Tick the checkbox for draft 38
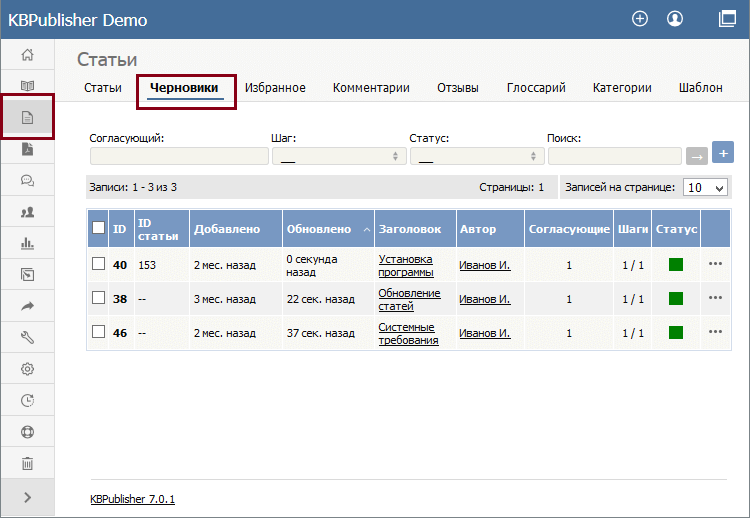 (x=99, y=298)
